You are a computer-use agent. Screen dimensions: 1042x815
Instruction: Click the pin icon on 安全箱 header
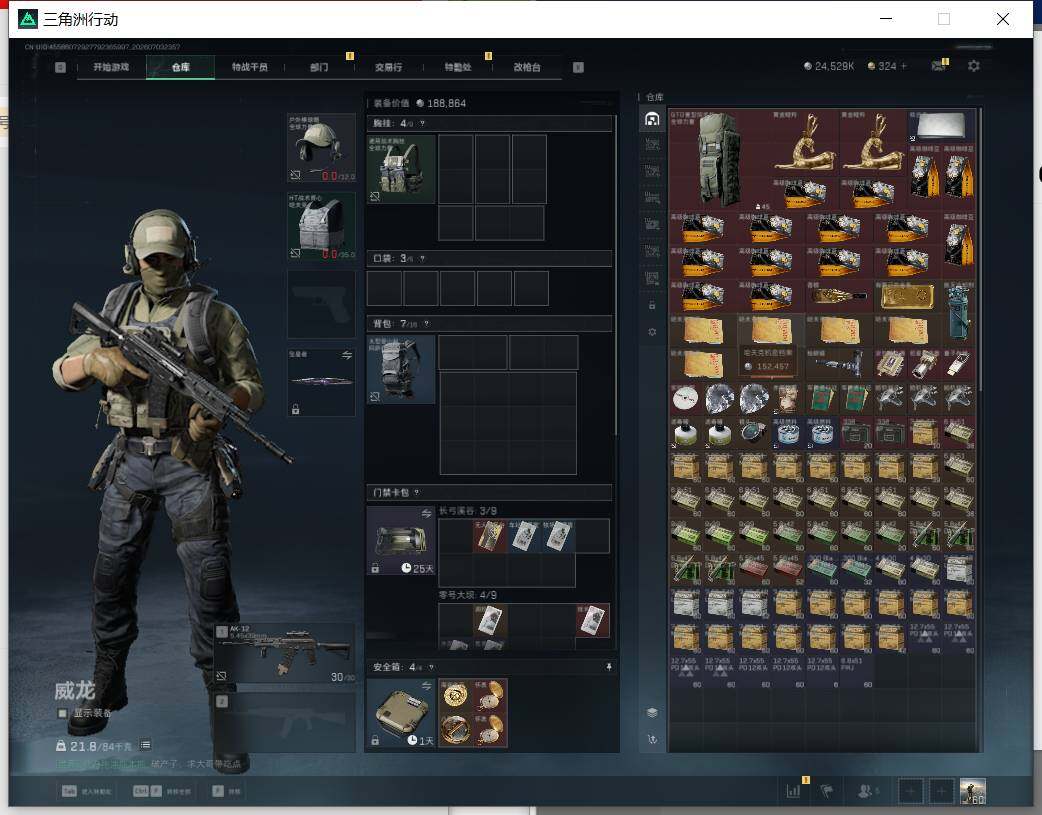609,667
